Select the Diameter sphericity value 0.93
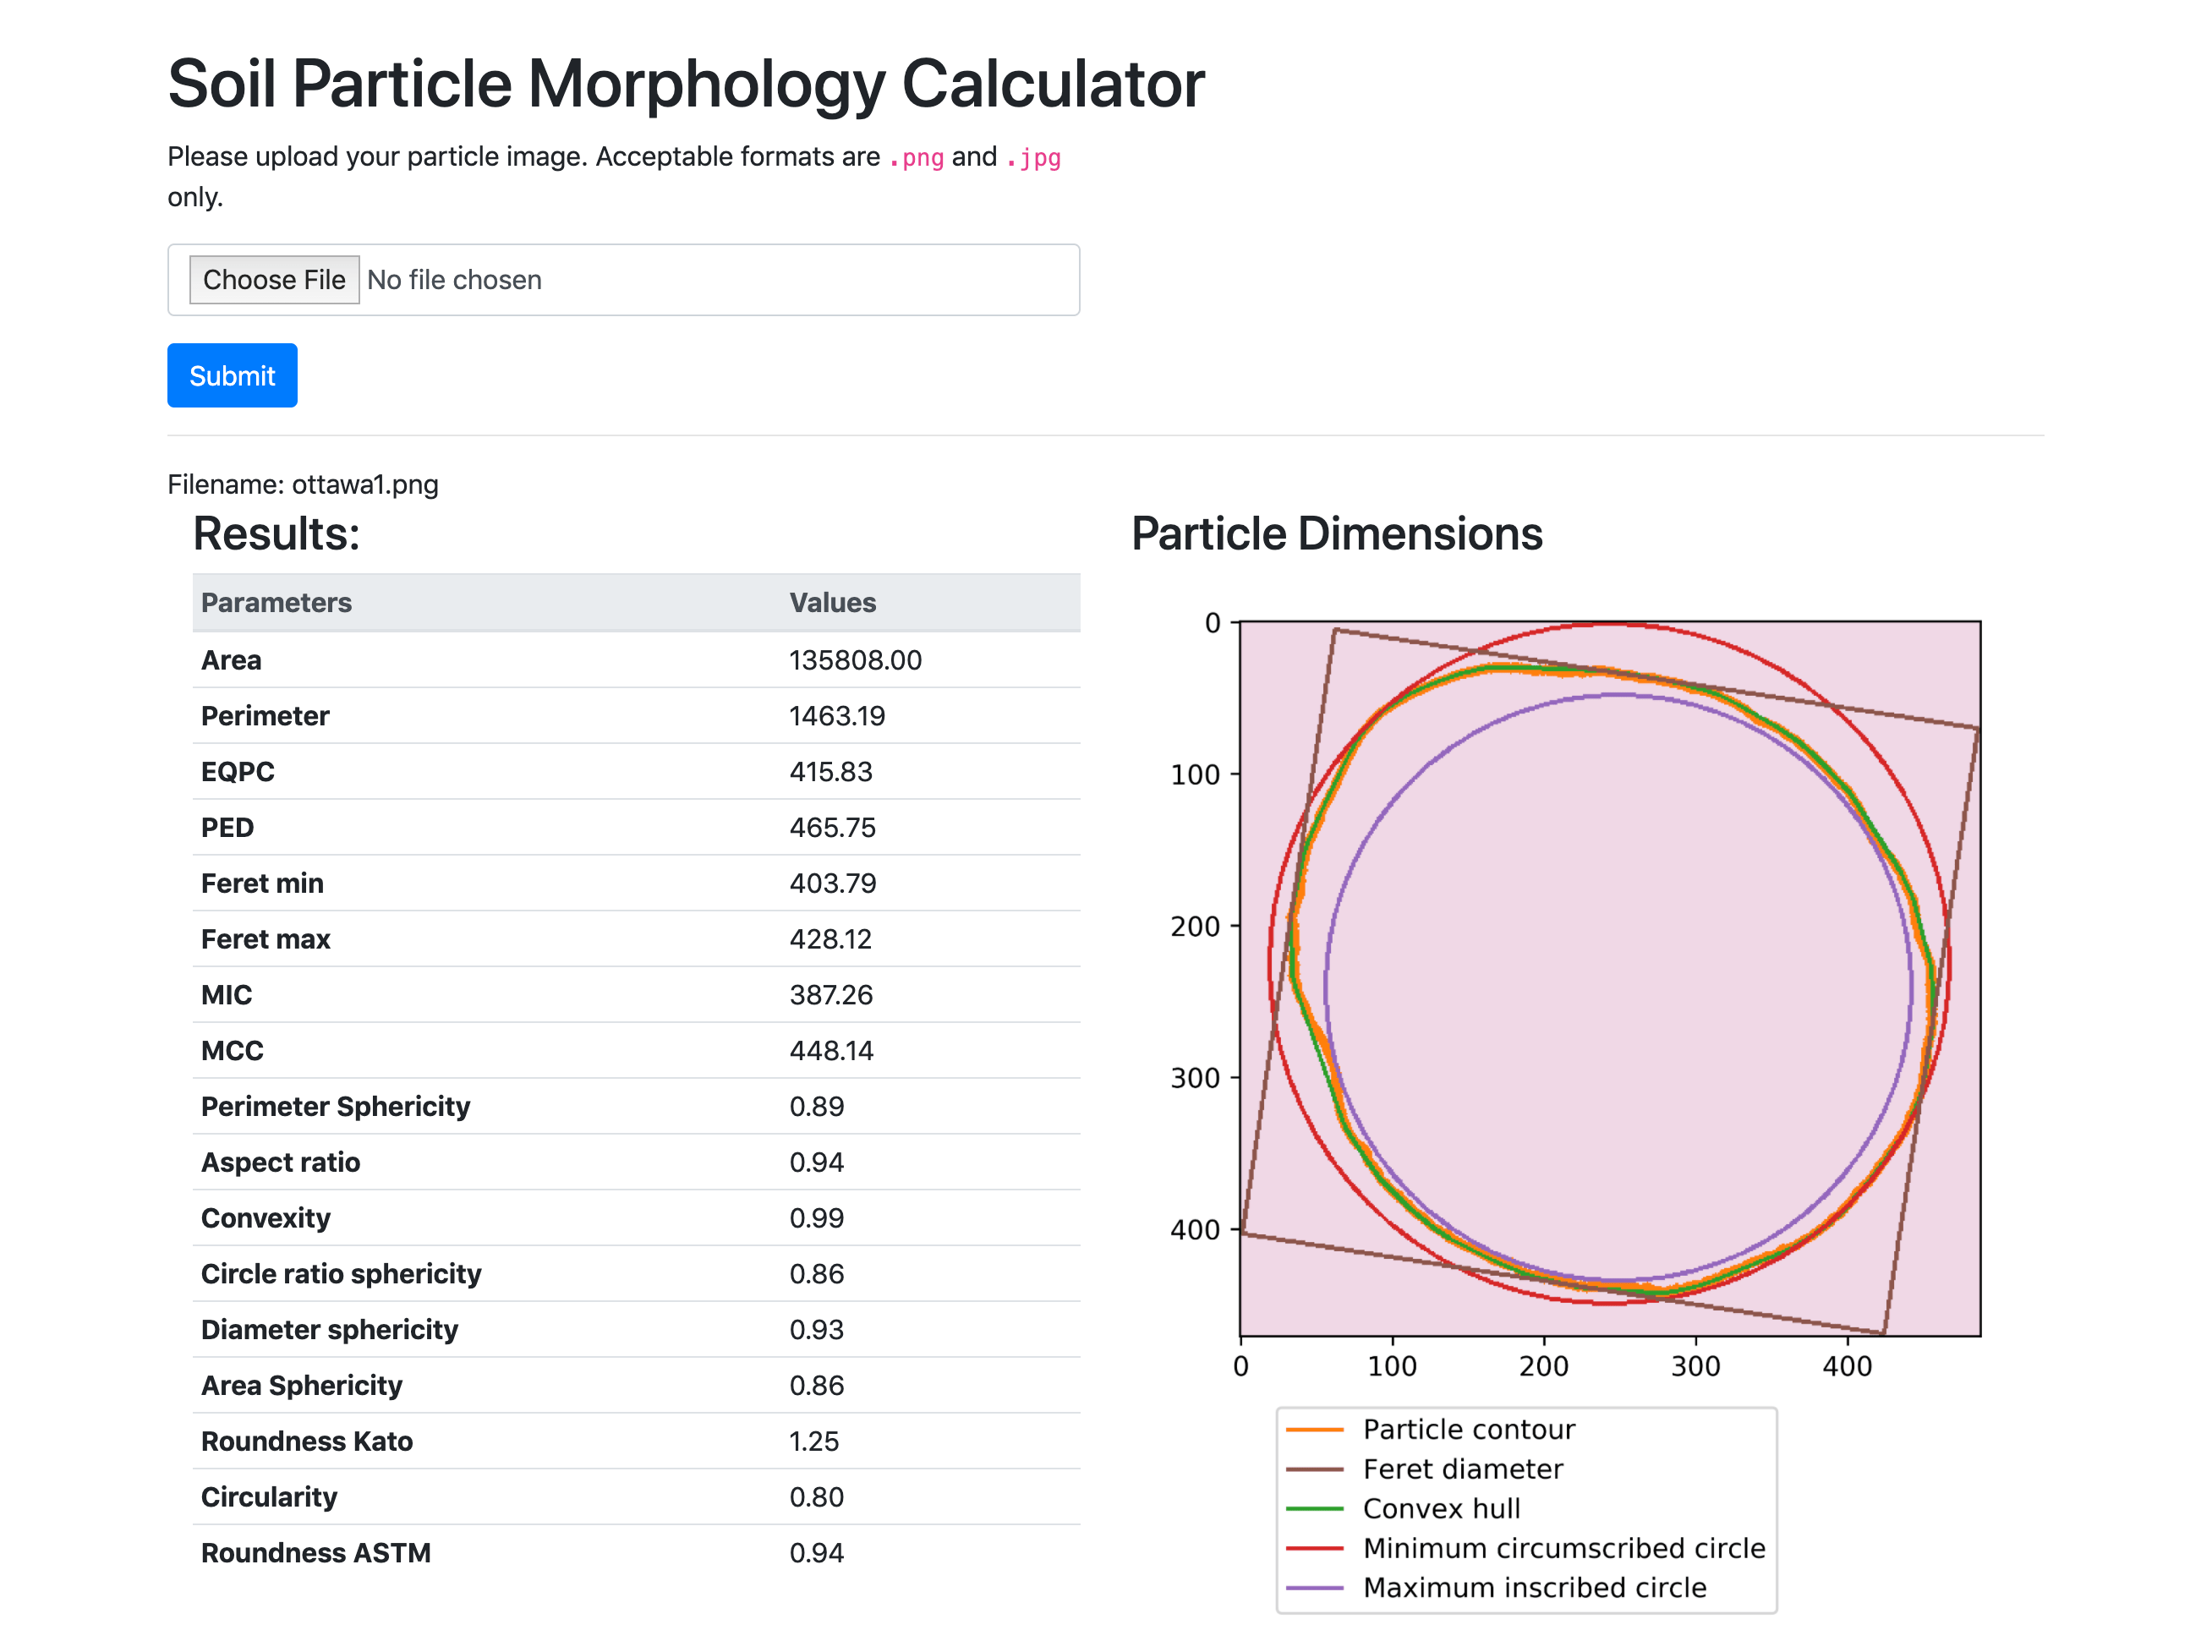The image size is (2212, 1652). pos(816,1330)
